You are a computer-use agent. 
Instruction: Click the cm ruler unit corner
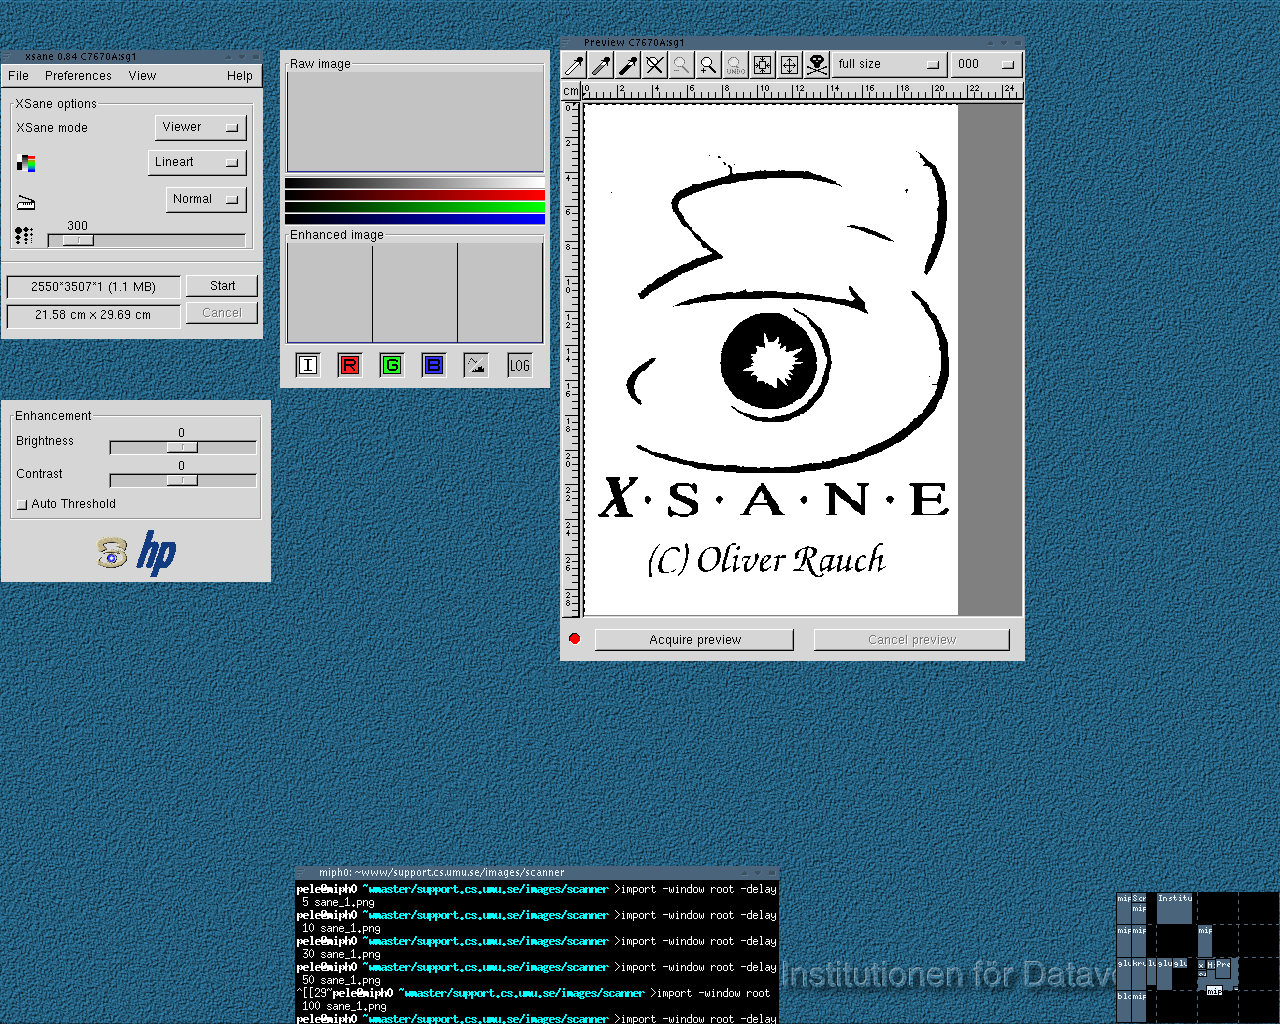click(x=571, y=91)
